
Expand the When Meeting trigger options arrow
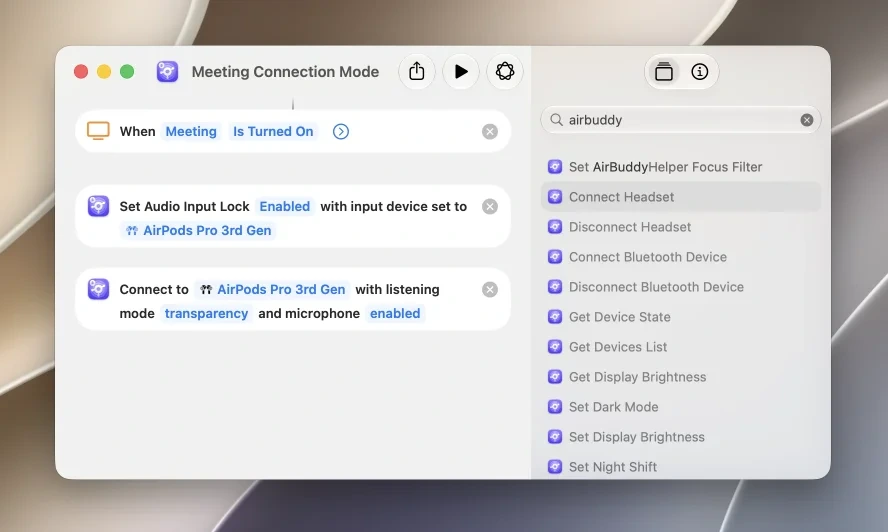340,131
